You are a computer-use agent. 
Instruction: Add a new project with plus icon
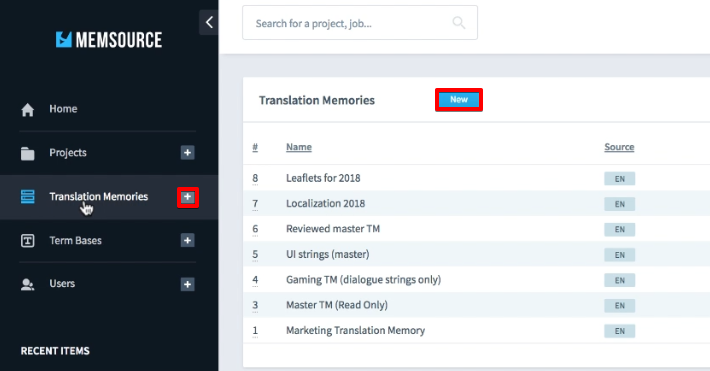(187, 153)
